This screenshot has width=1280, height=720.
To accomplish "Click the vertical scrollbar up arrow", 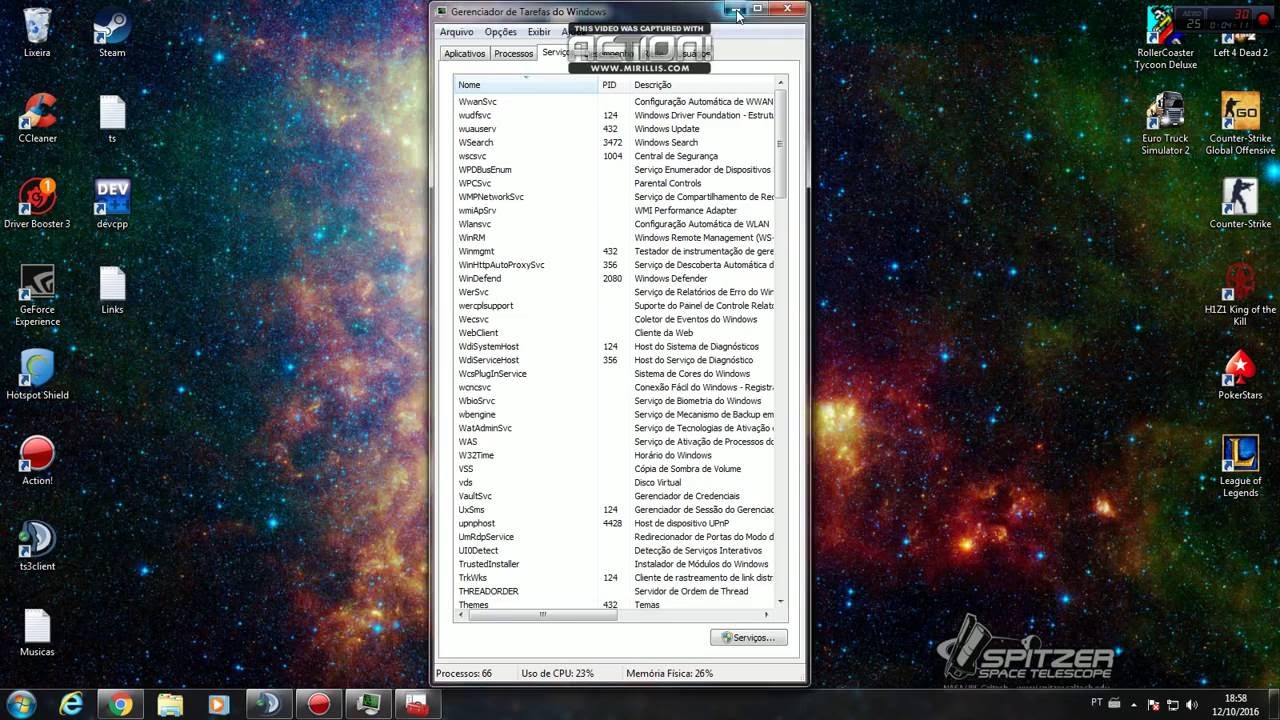I will click(781, 83).
